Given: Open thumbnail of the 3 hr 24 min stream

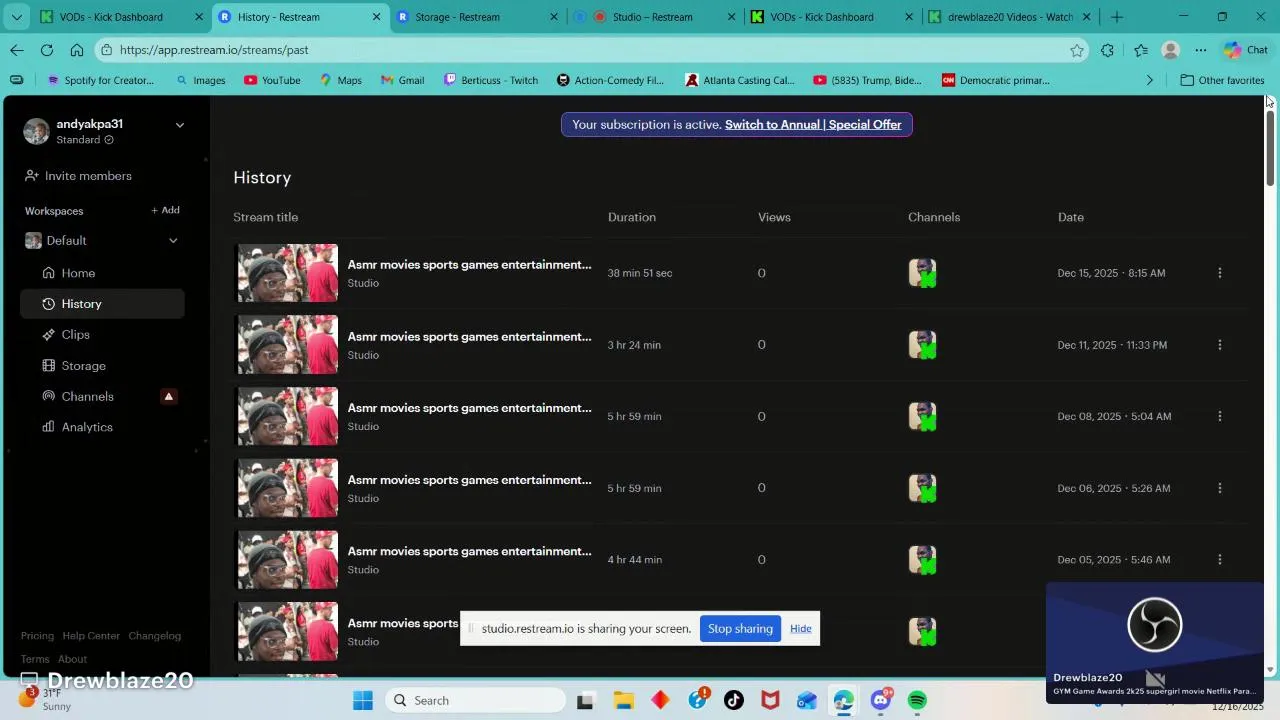Looking at the screenshot, I should pos(287,345).
